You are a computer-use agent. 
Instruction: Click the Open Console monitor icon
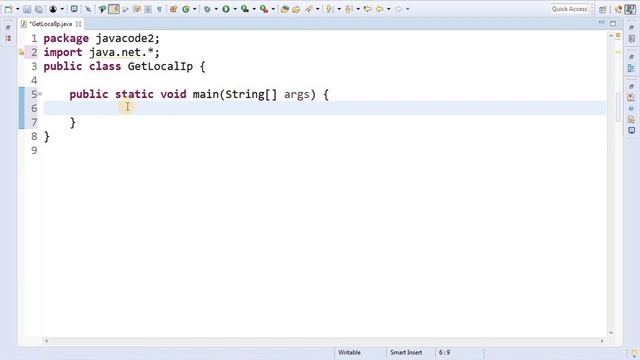tap(74, 9)
